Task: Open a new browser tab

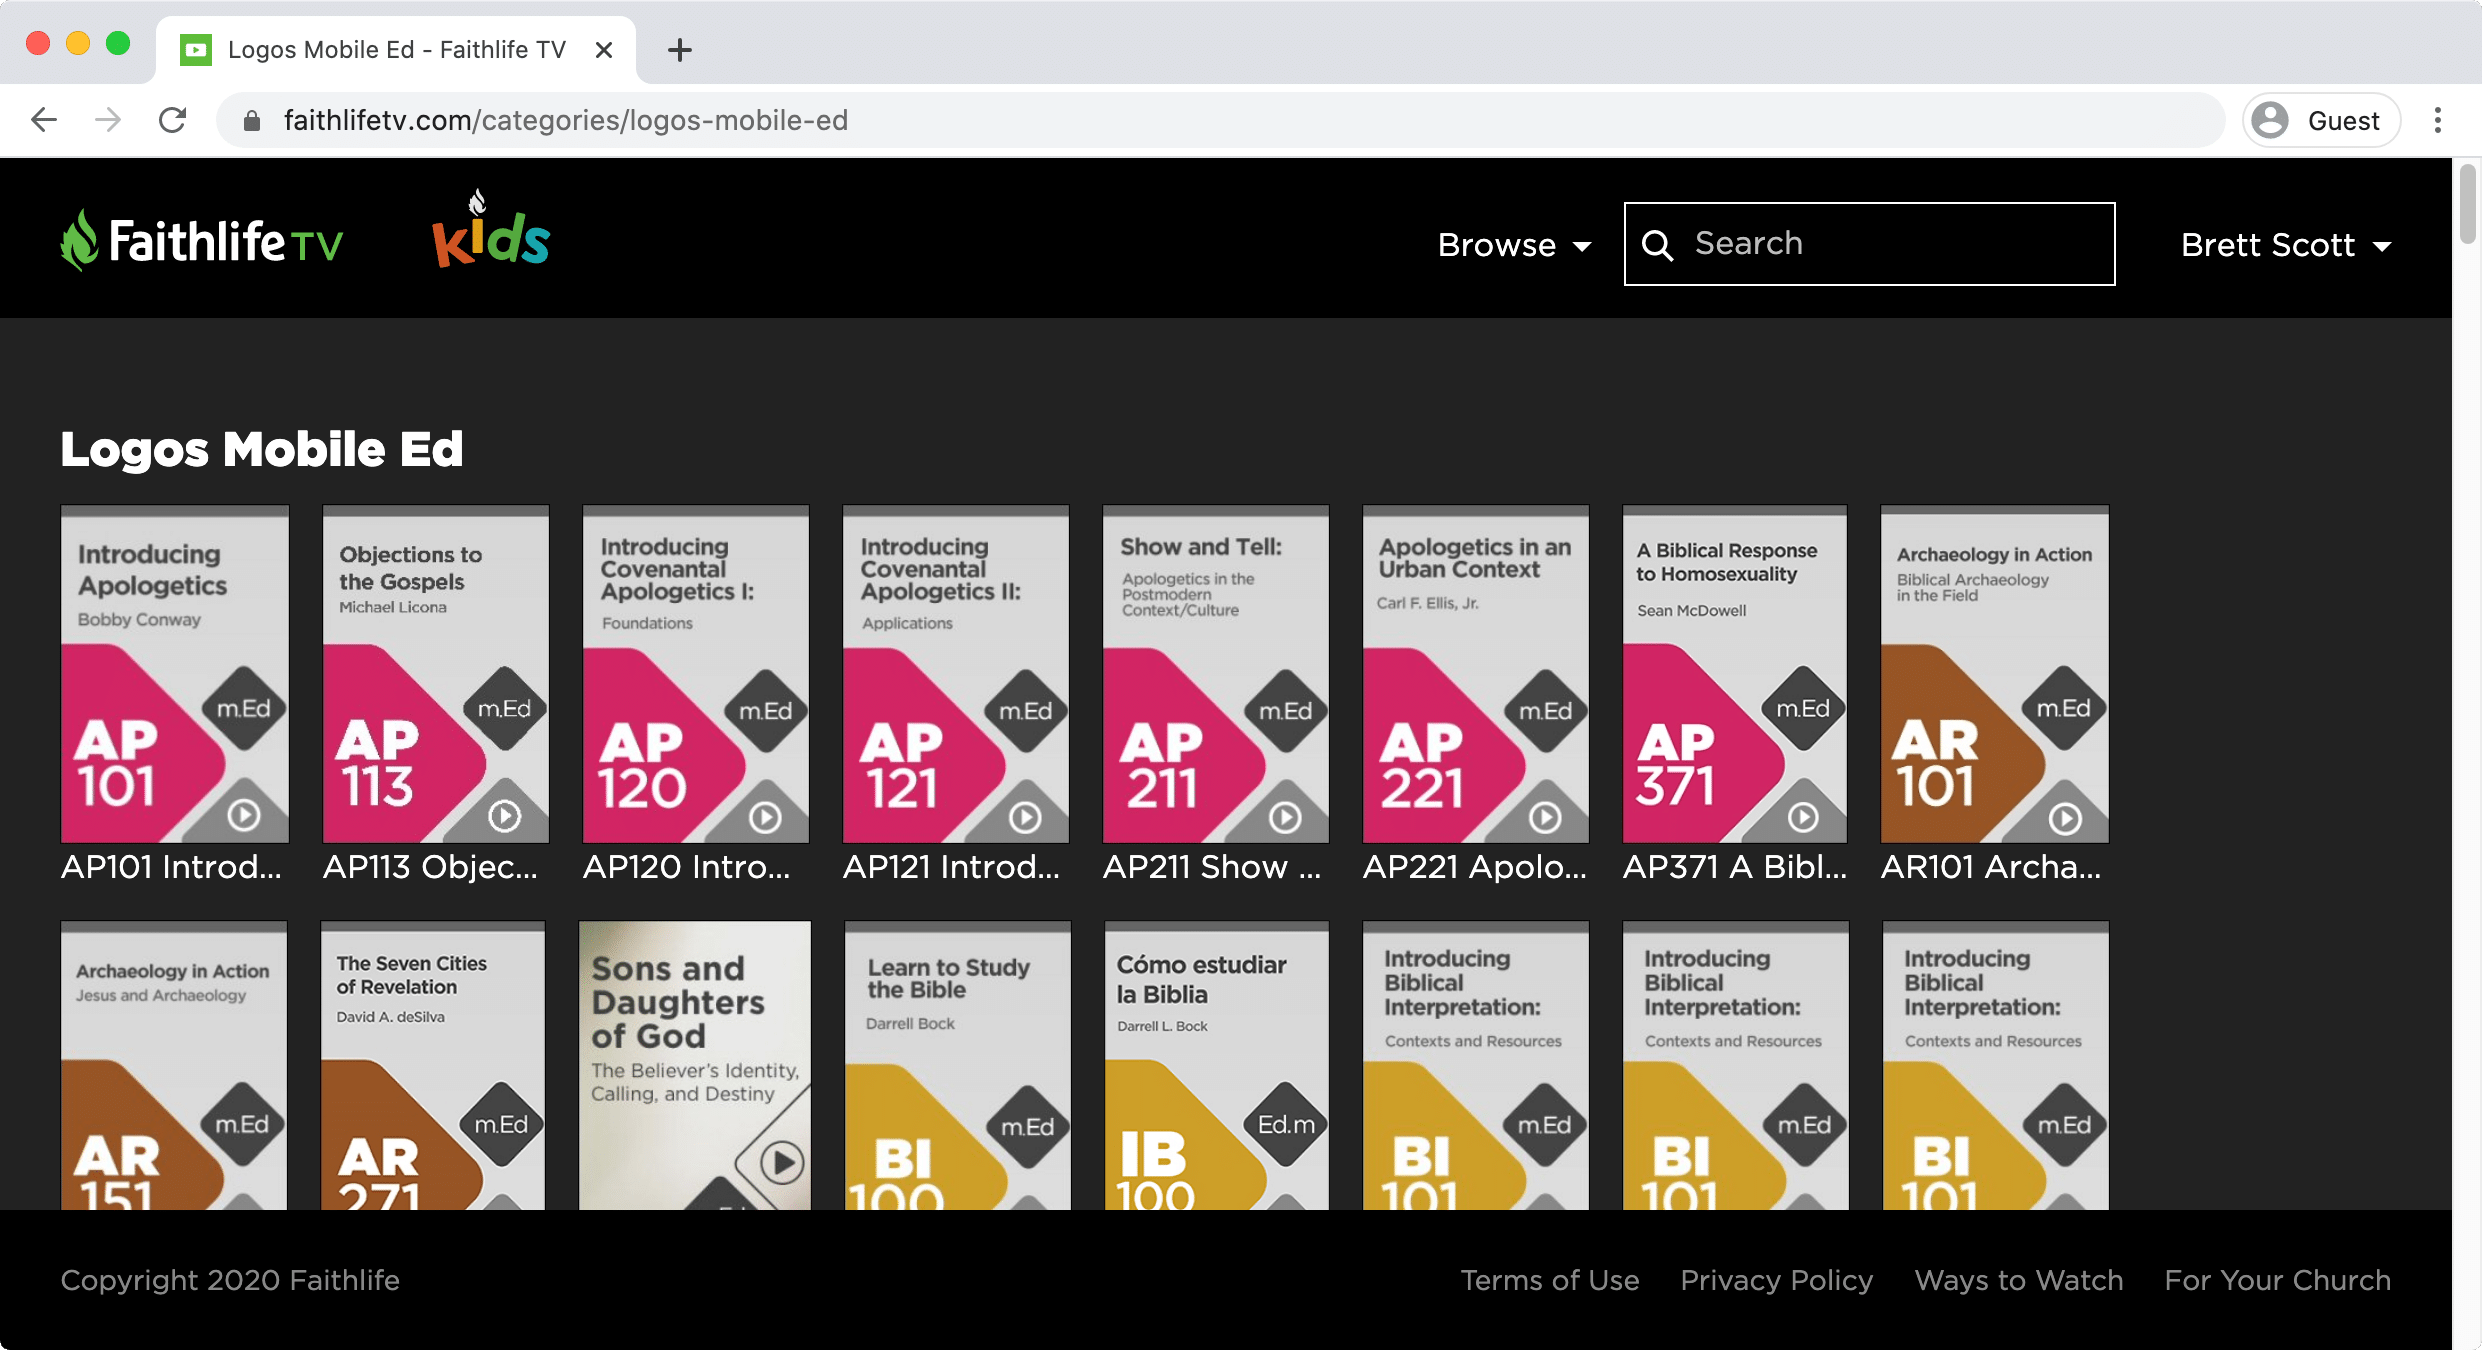Action: coord(680,50)
